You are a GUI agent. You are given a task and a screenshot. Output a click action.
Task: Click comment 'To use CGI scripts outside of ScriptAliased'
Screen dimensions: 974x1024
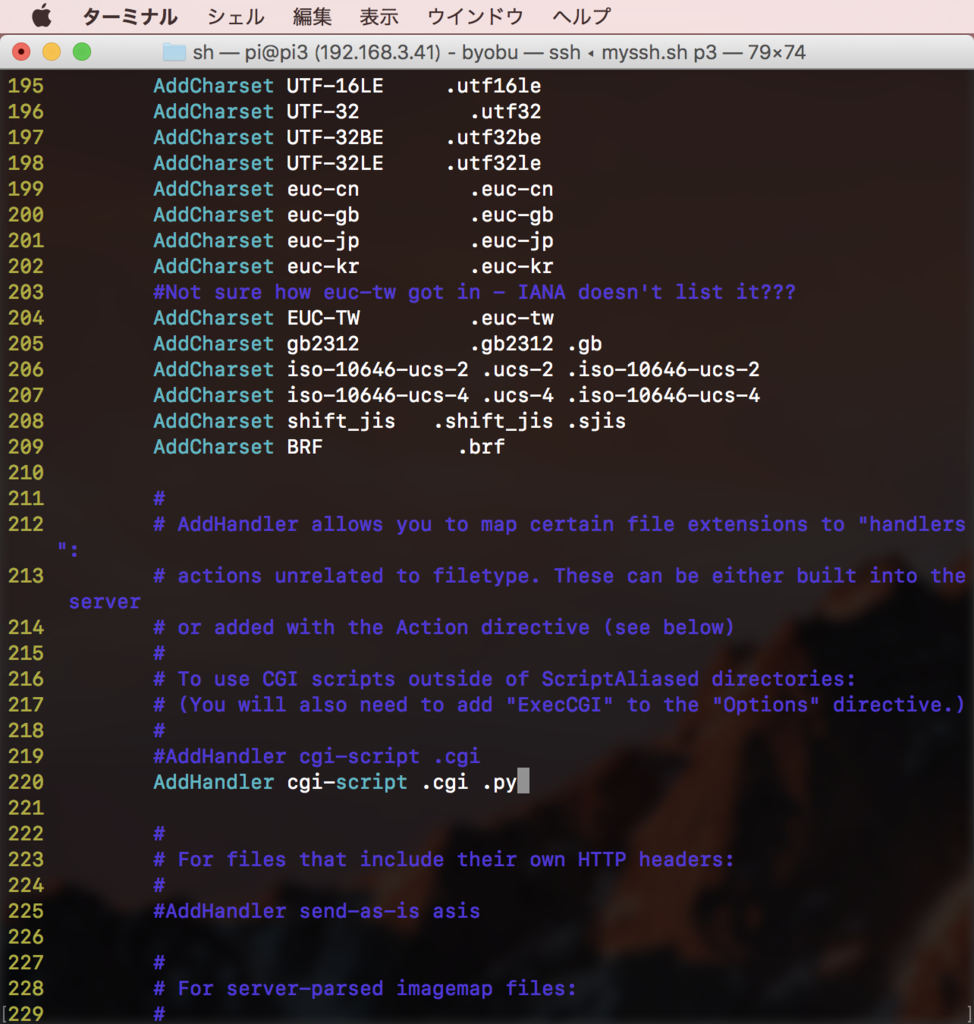[504, 679]
